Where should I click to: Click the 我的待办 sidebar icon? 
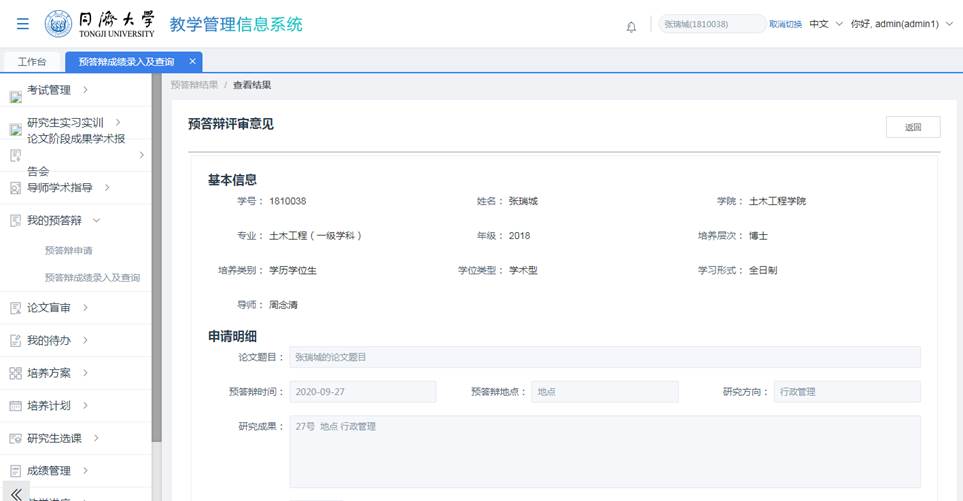click(x=15, y=341)
